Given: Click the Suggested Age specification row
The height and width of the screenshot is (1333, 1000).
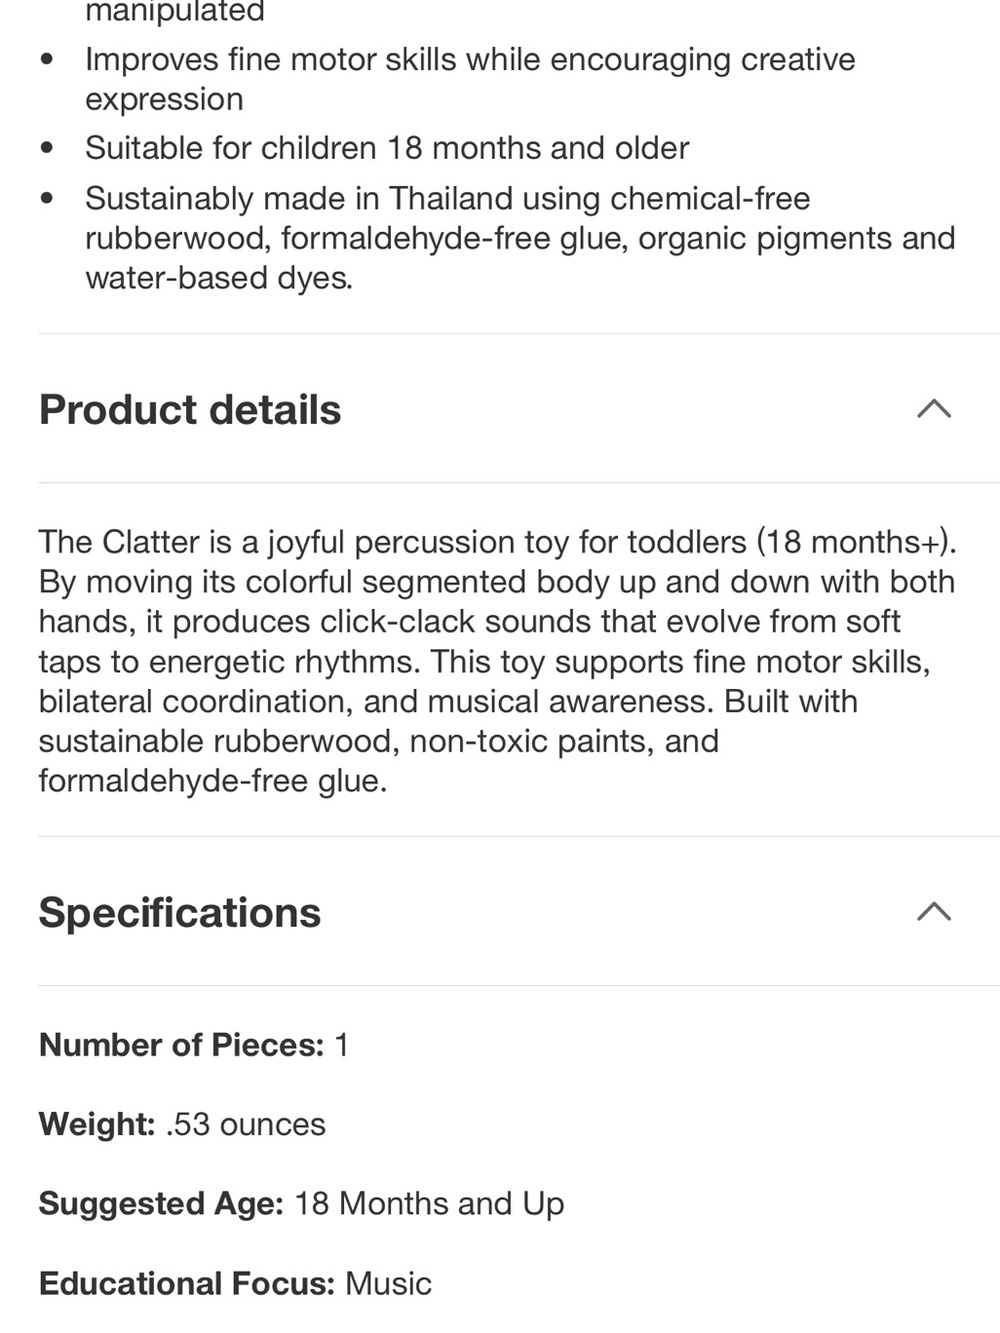Looking at the screenshot, I should point(301,1203).
